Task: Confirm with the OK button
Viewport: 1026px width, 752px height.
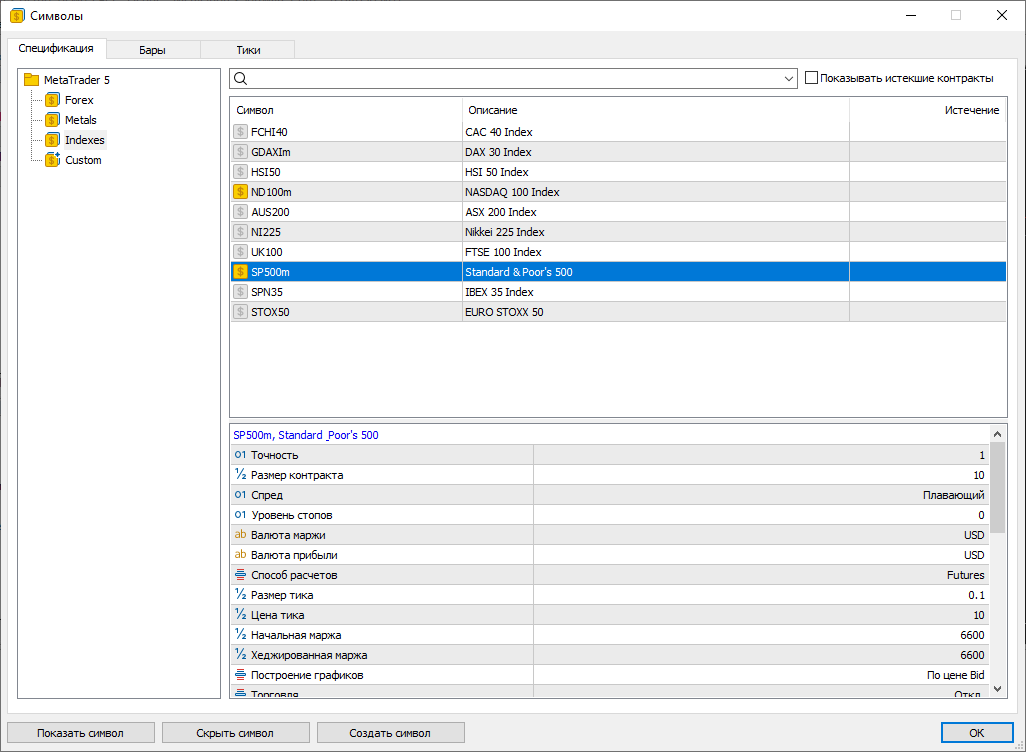Action: tap(977, 733)
